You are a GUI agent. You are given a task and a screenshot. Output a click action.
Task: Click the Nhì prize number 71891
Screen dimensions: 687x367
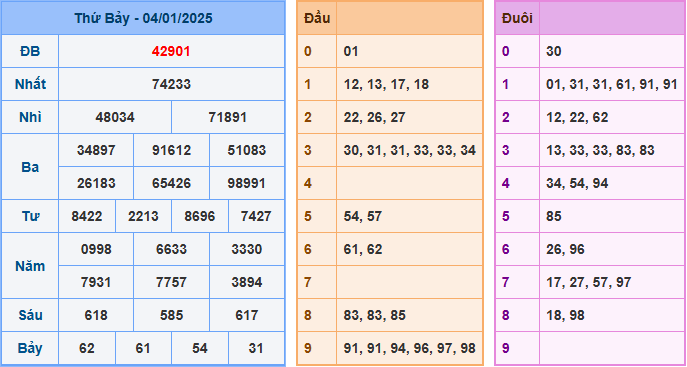tap(228, 117)
